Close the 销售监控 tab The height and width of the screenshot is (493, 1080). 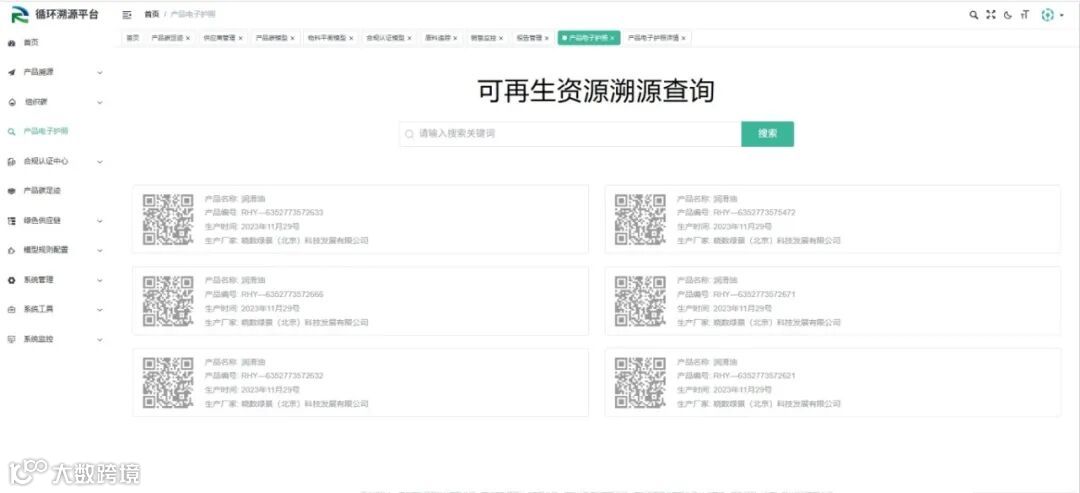coord(501,38)
